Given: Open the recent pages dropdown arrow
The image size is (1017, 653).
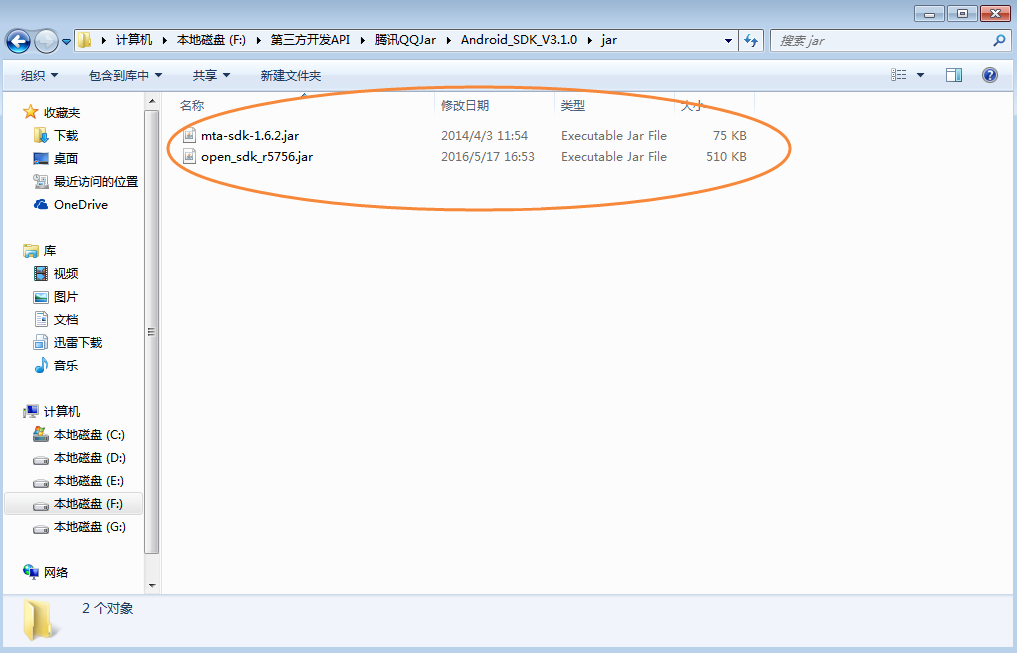Looking at the screenshot, I should click(x=66, y=42).
